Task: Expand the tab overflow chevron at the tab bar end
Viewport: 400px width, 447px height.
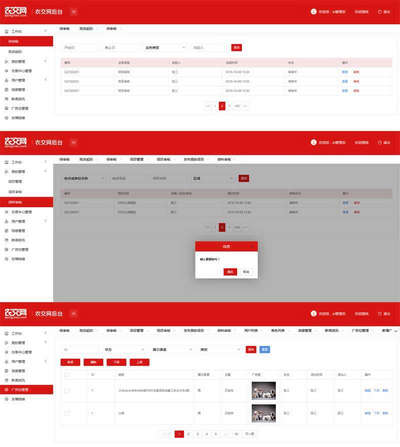Action: 396,331
